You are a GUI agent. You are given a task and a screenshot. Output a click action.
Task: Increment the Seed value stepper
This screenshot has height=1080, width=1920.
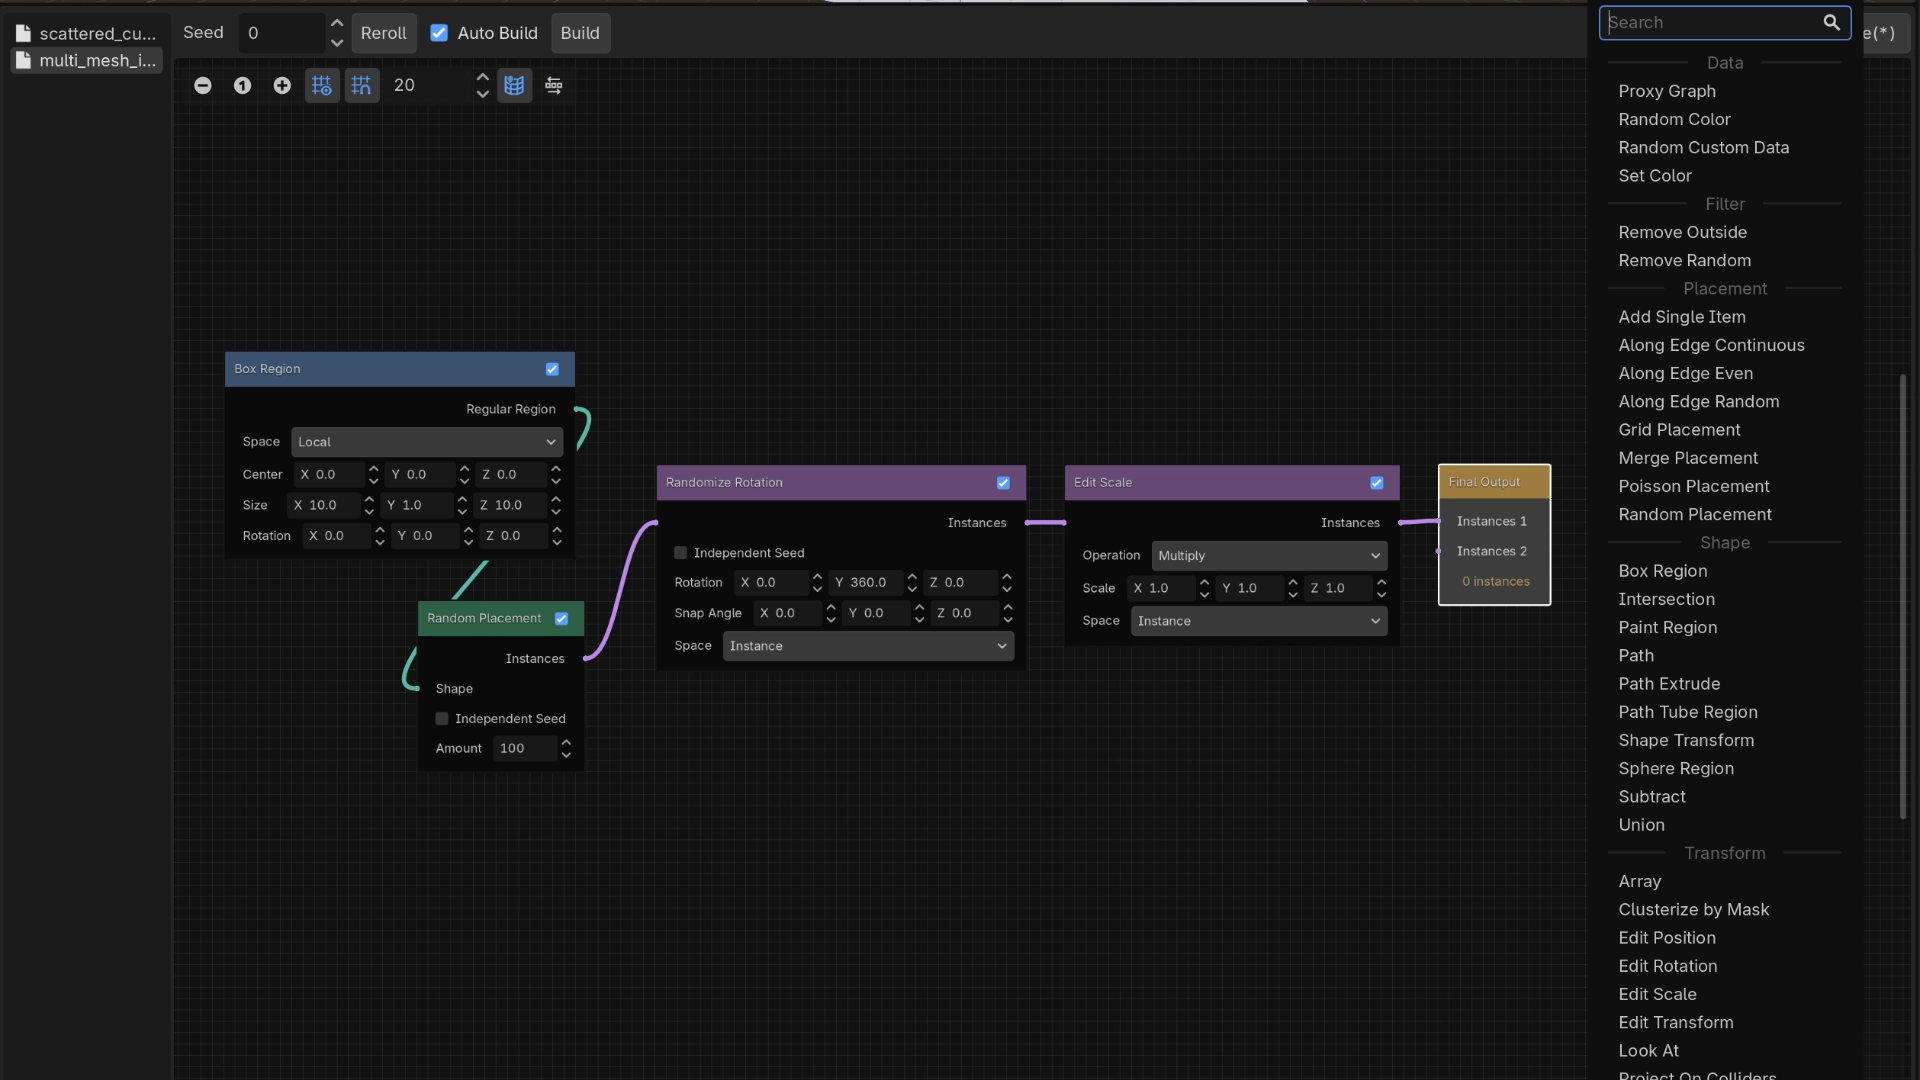[337, 24]
